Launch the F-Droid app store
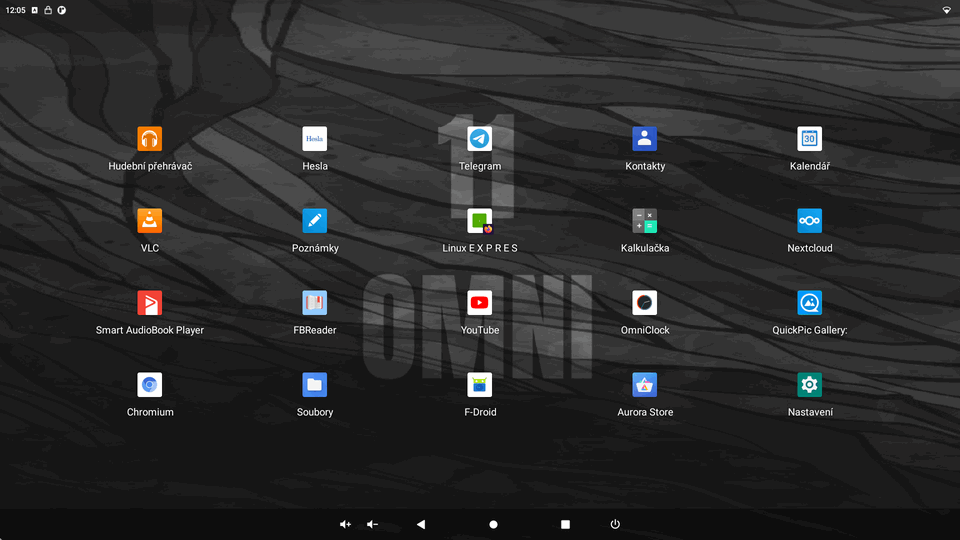Screen dimensions: 960x540 point(479,385)
